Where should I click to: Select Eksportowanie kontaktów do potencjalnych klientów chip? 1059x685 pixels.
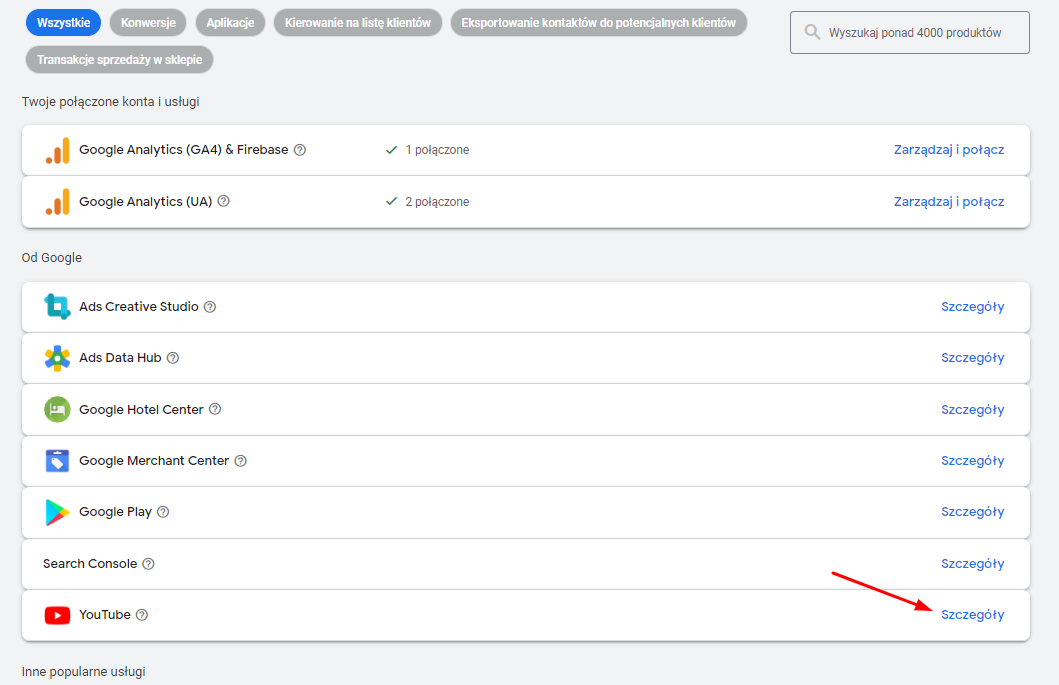(598, 22)
